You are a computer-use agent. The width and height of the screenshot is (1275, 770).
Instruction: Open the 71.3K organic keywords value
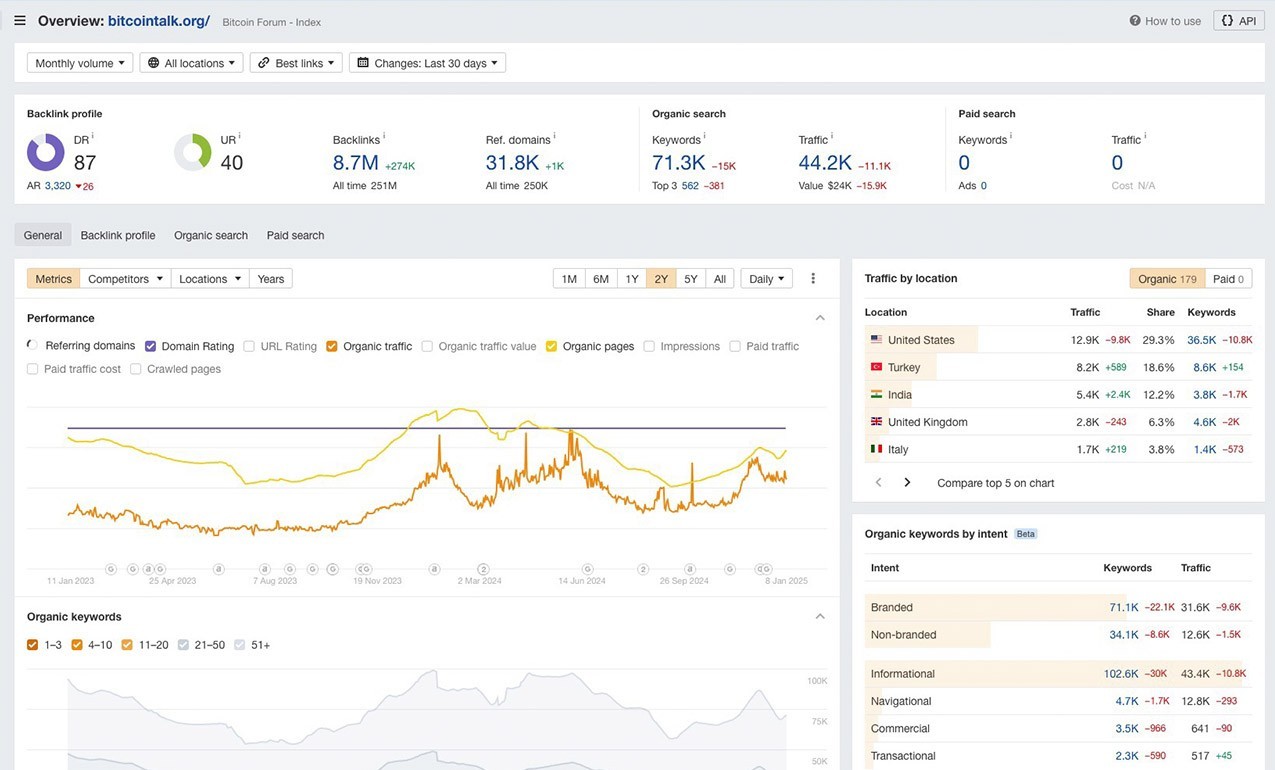tap(679, 163)
